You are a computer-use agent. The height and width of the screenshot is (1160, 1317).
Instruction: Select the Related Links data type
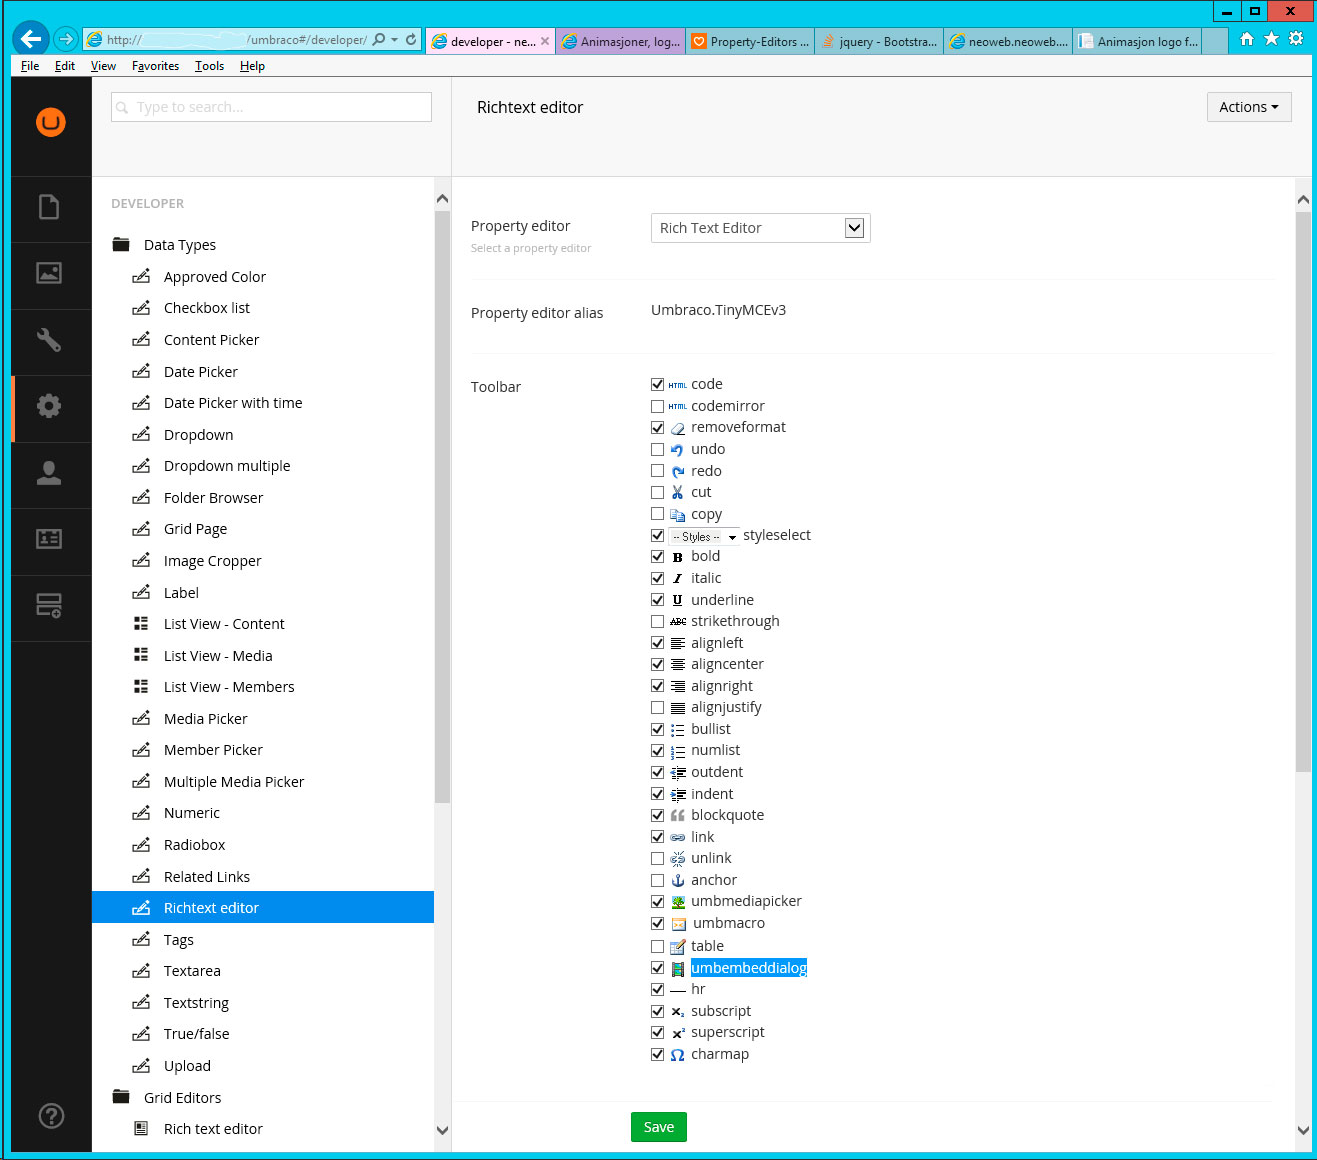pos(207,877)
